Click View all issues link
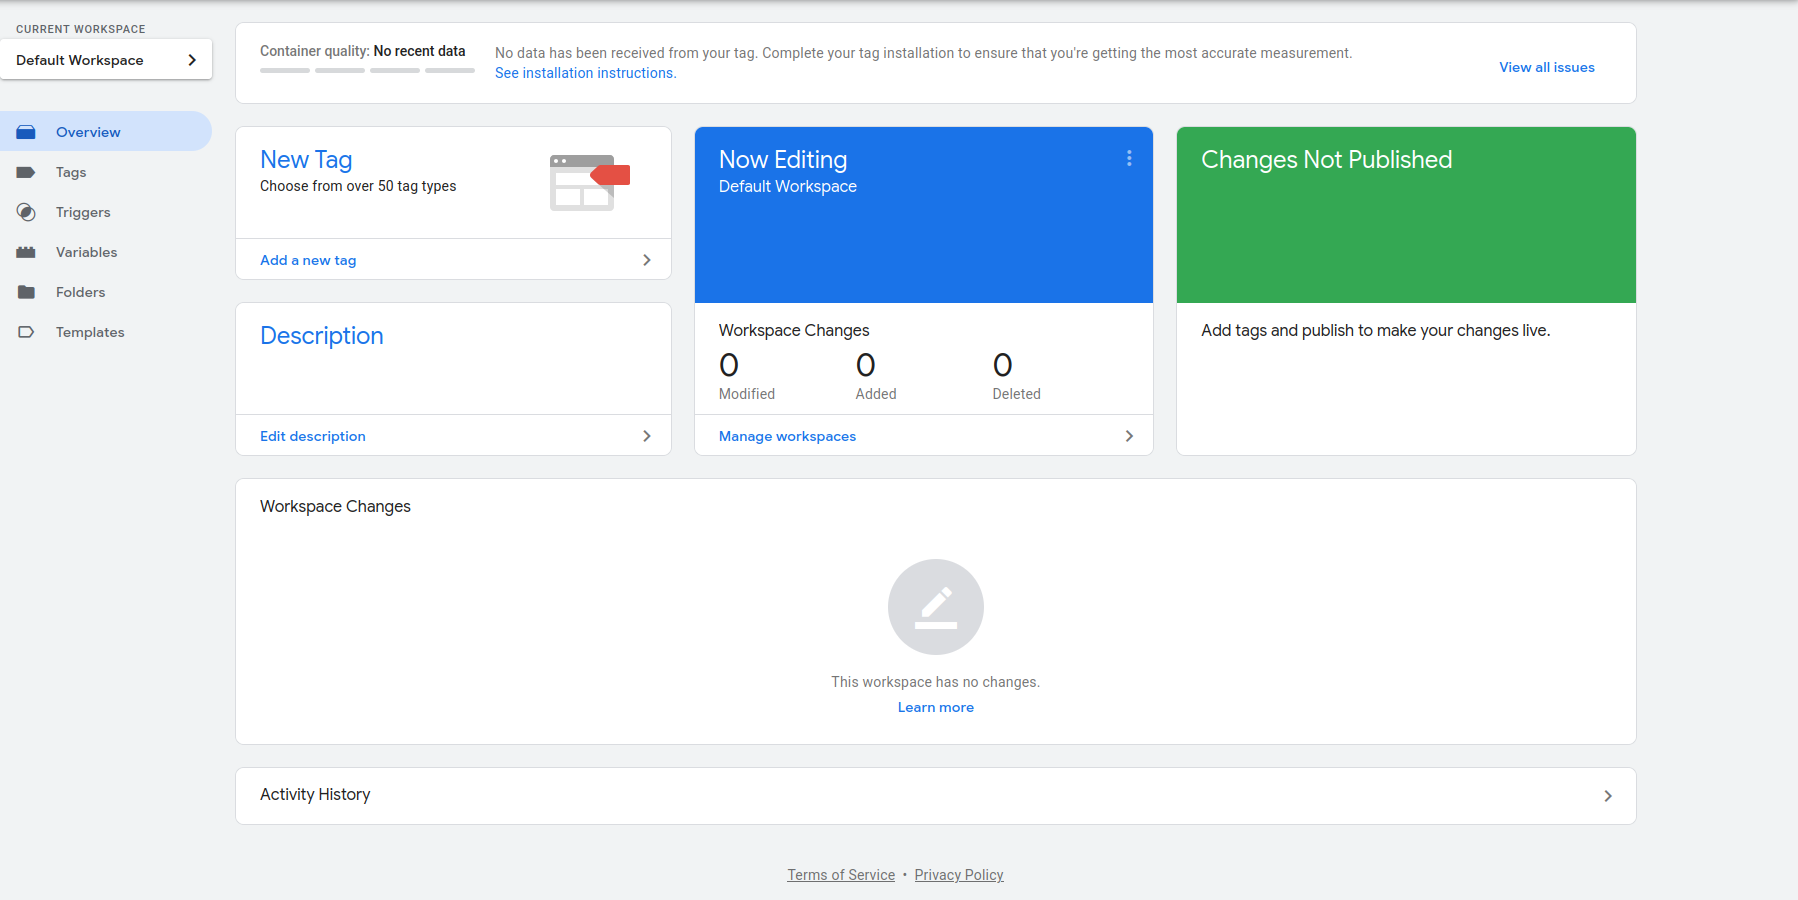Viewport: 1798px width, 900px height. [1547, 67]
